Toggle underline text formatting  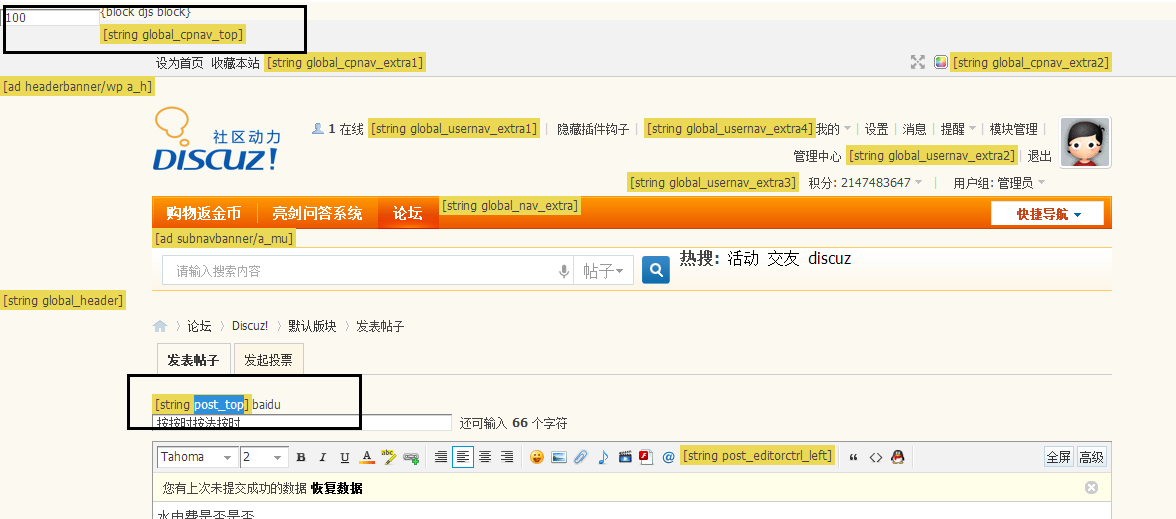click(x=345, y=458)
